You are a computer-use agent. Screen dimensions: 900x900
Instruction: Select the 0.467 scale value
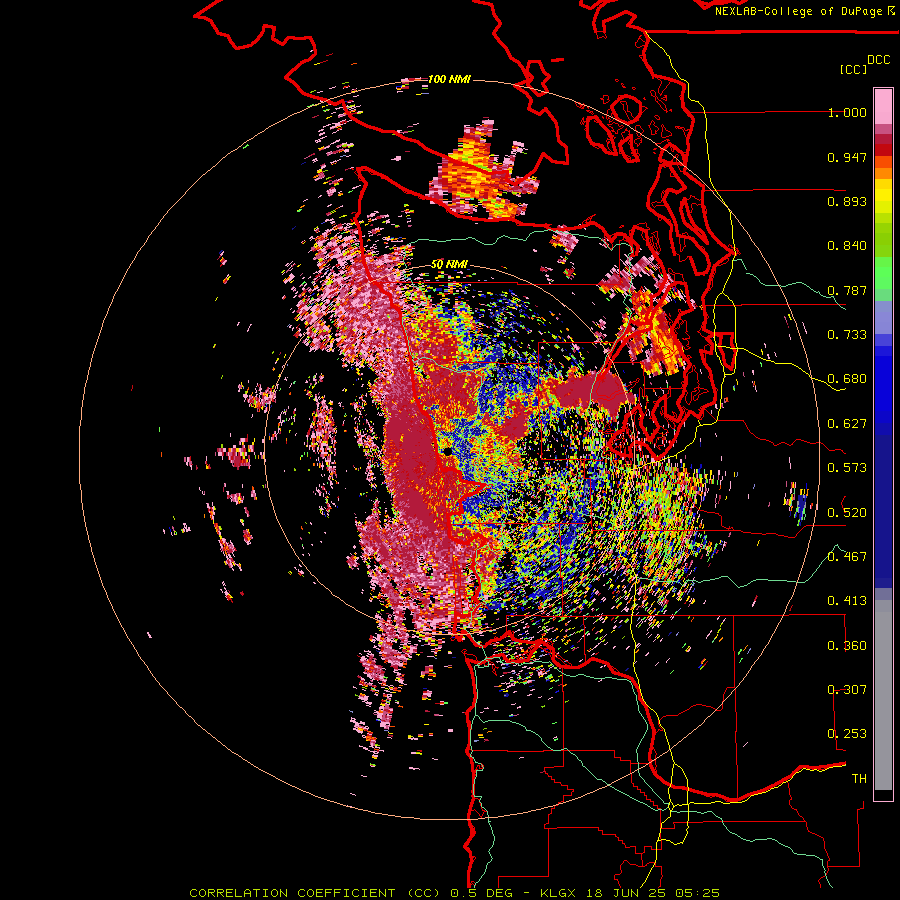(x=847, y=556)
